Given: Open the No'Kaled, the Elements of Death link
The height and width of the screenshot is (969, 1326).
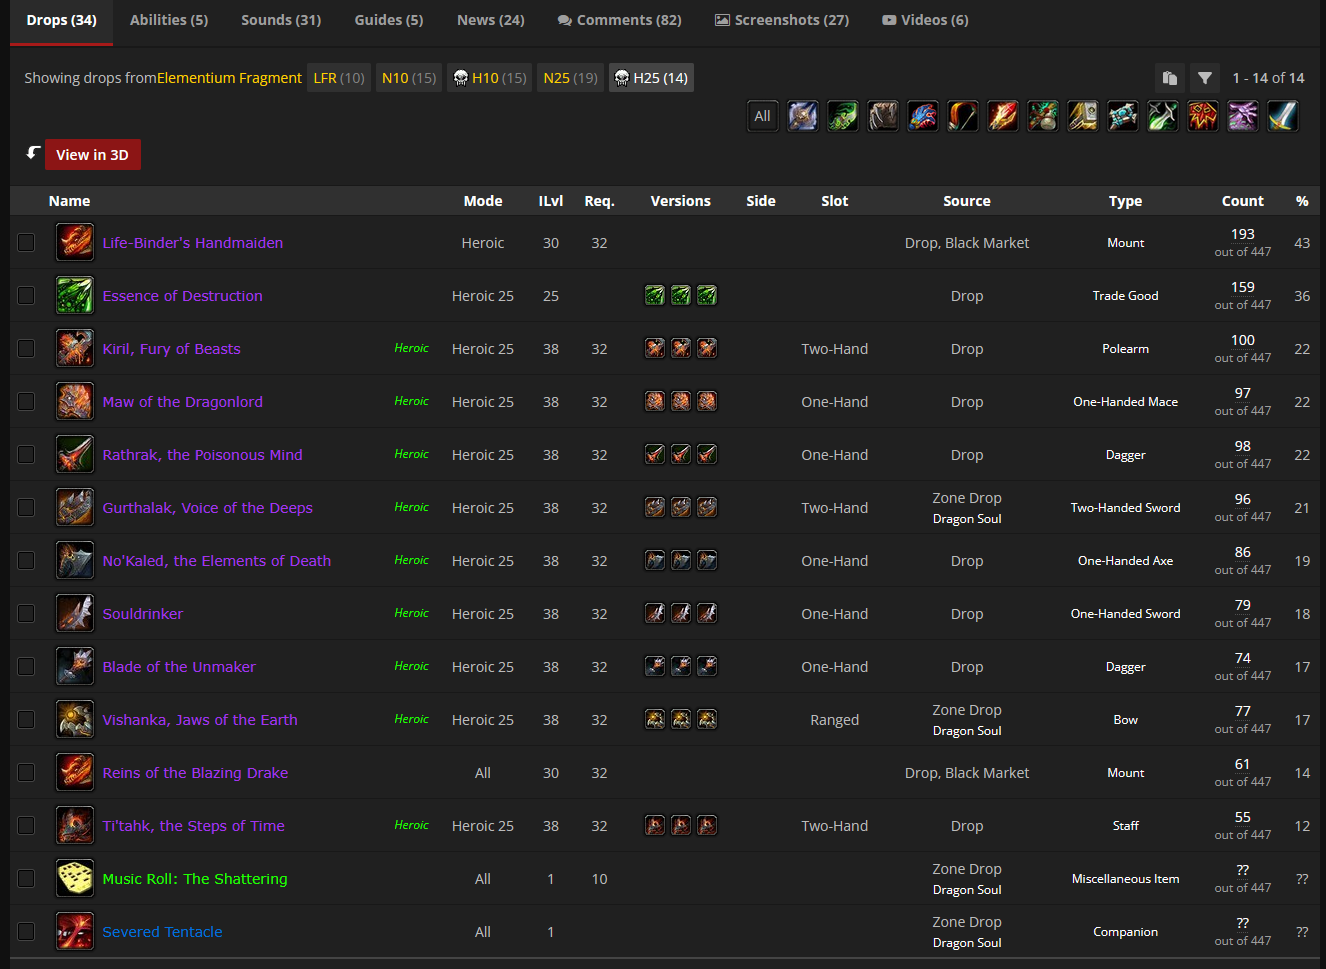Looking at the screenshot, I should (x=217, y=560).
